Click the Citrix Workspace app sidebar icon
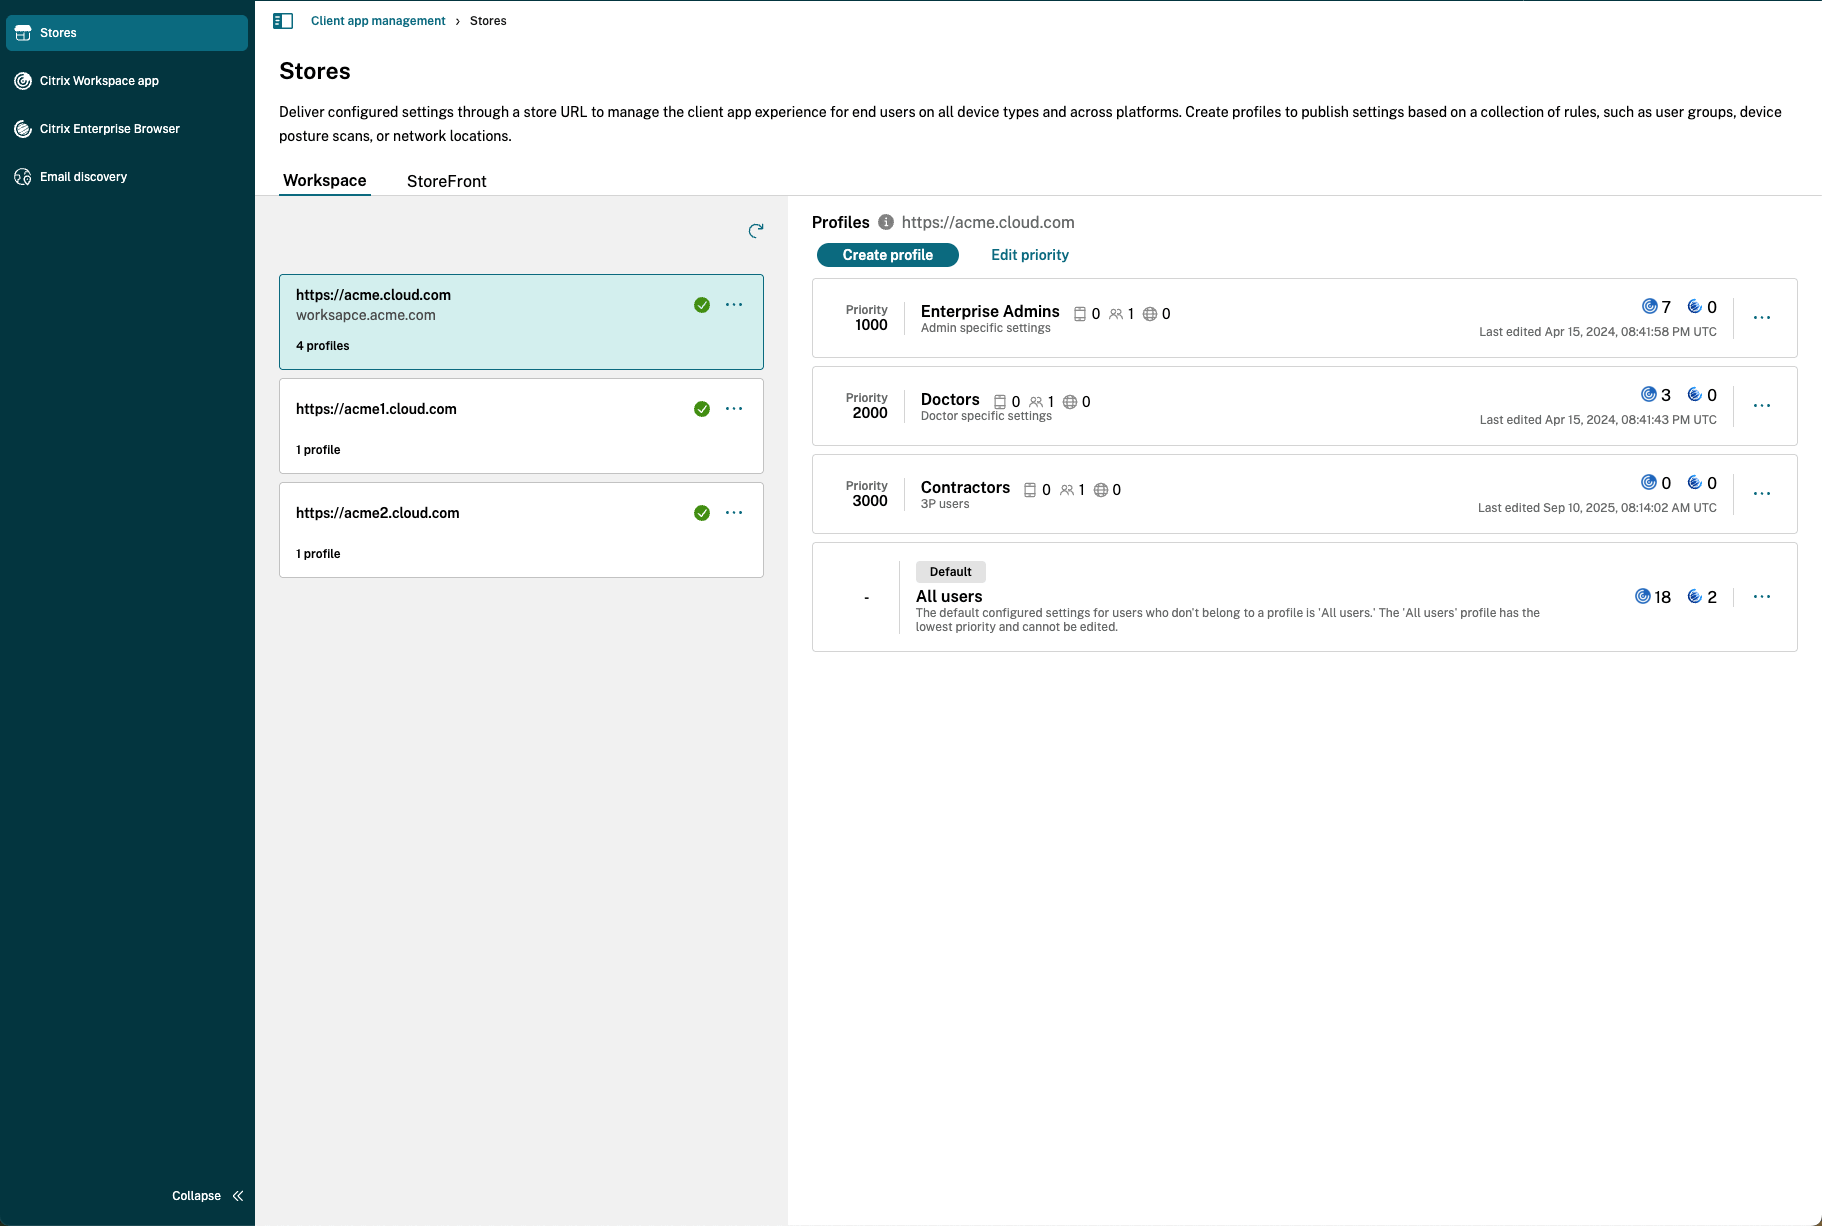The image size is (1822, 1226). 23,81
